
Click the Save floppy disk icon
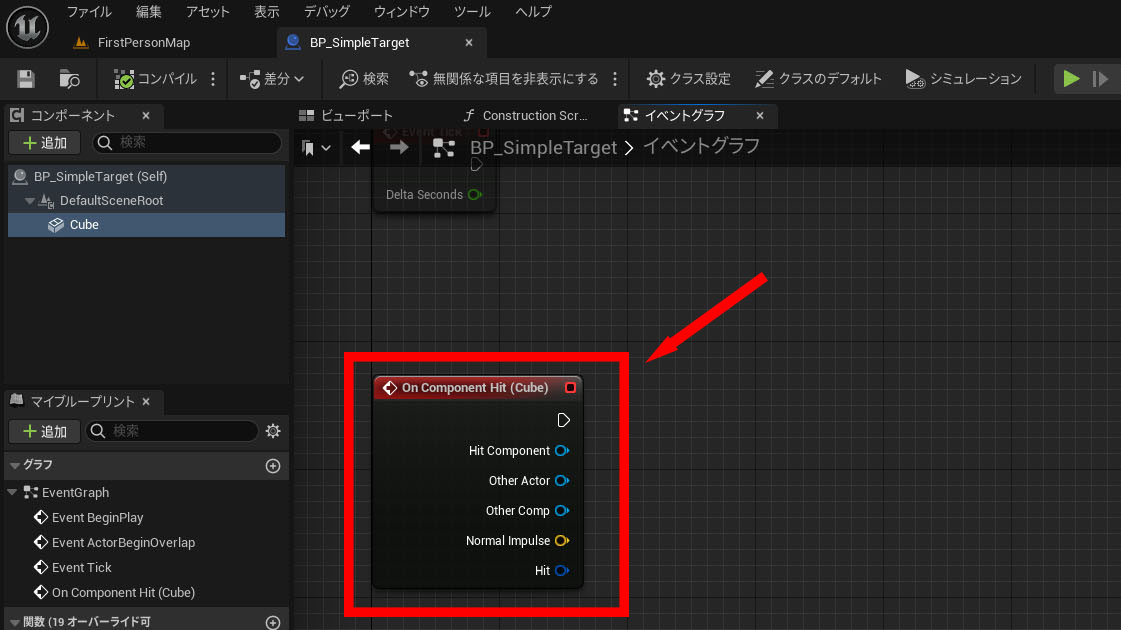click(x=26, y=79)
